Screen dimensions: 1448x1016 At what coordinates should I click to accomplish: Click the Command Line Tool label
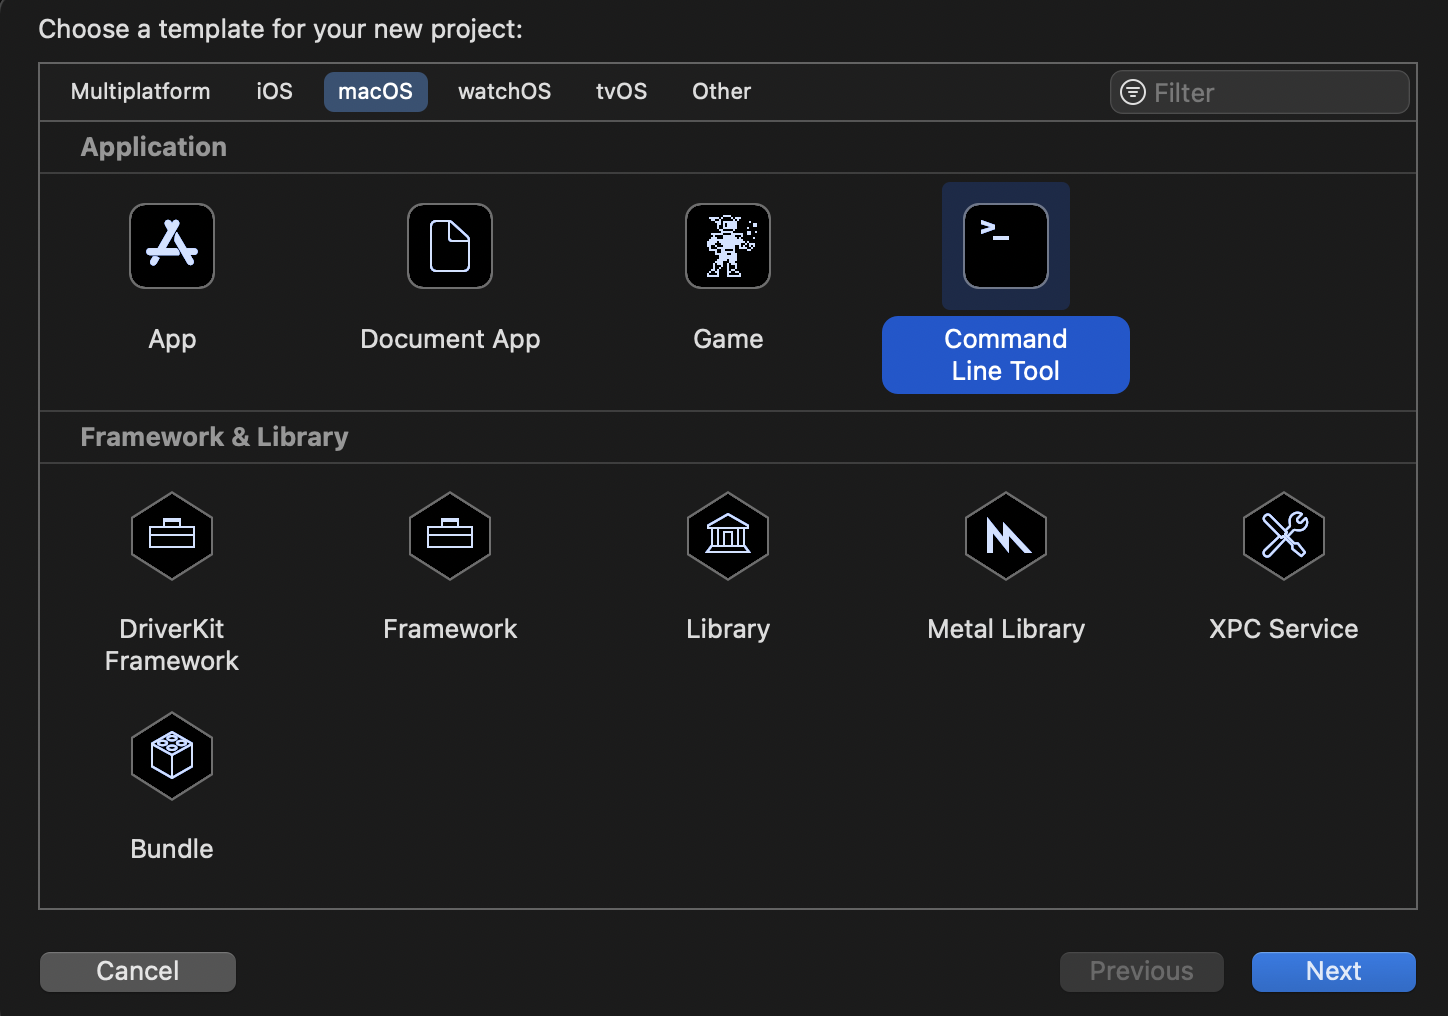coord(1006,355)
